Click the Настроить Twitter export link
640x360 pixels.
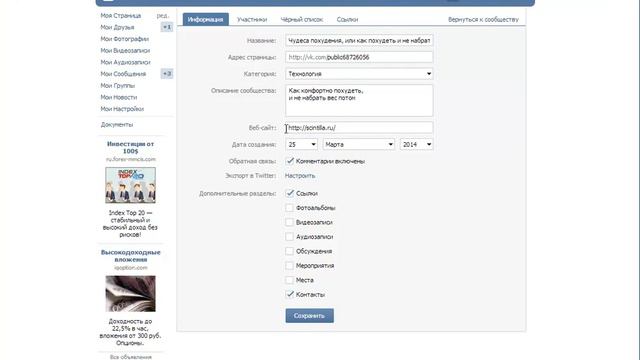(300, 176)
